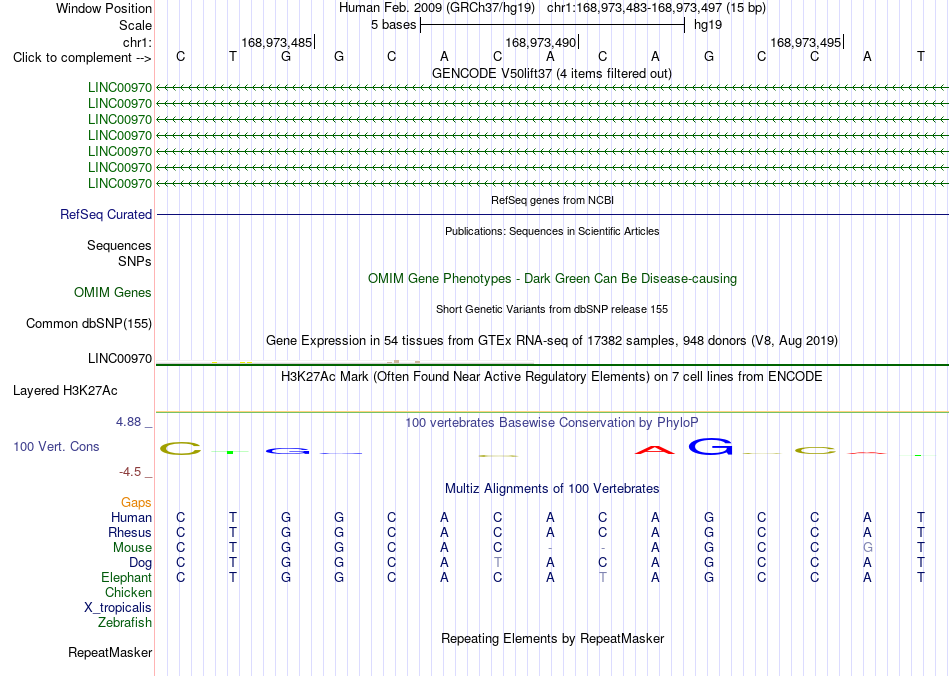950x676 pixels.
Task: Click the 168,973,490 position marker
Action: click(x=541, y=42)
